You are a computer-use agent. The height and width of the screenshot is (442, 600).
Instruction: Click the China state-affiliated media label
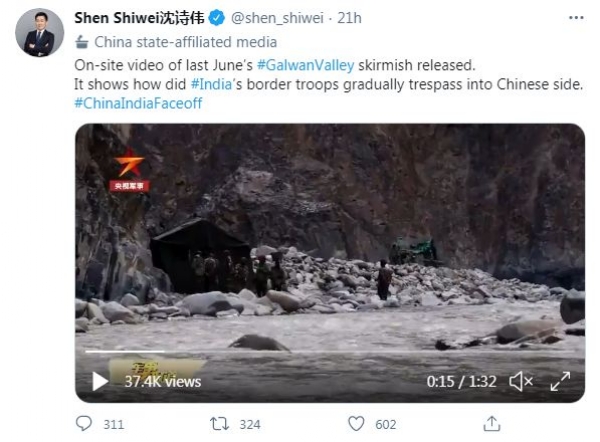tap(186, 42)
